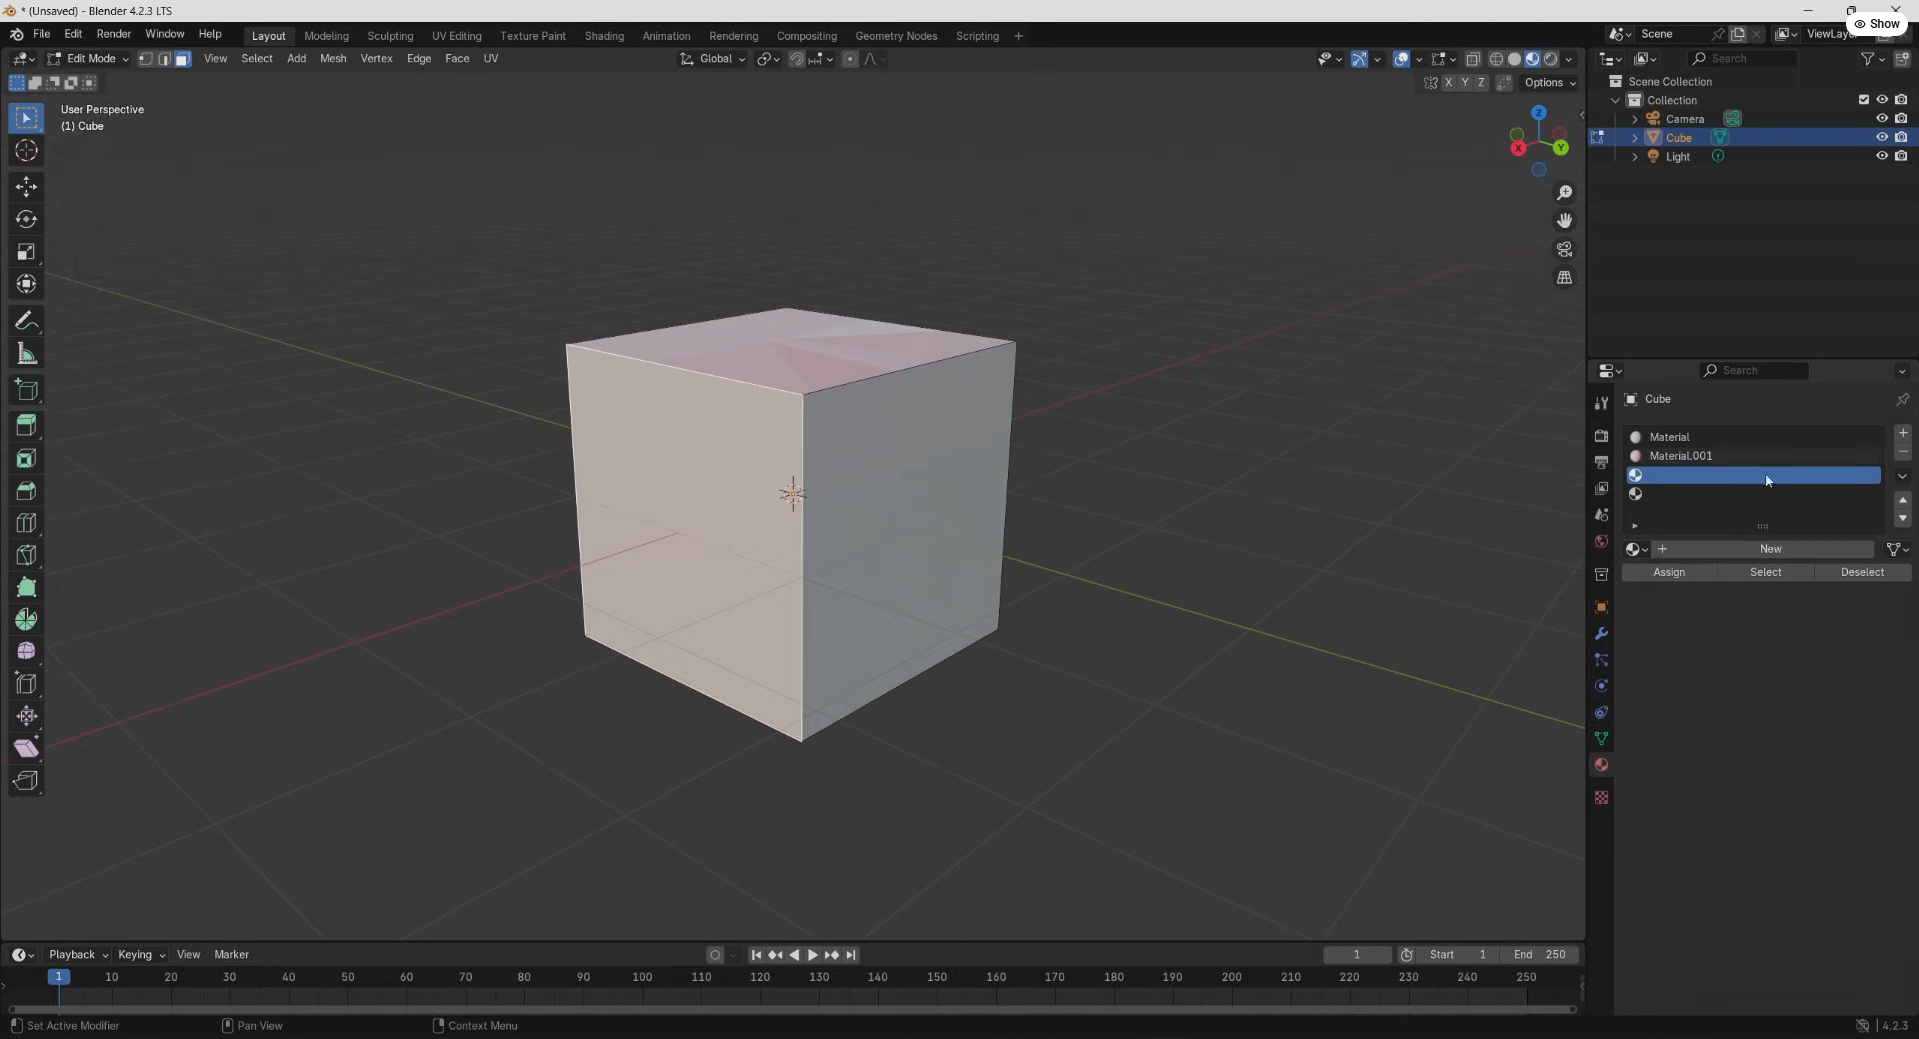Viewport: 1919px width, 1039px height.
Task: Open the Object Data properties tab
Action: (x=1601, y=738)
